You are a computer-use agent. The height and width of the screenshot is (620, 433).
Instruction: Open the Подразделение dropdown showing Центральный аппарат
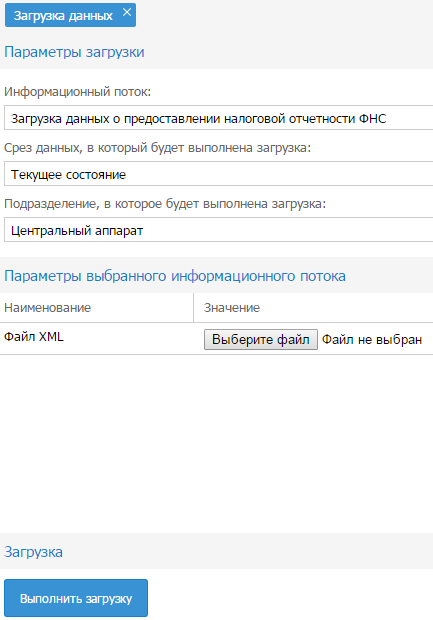point(218,231)
